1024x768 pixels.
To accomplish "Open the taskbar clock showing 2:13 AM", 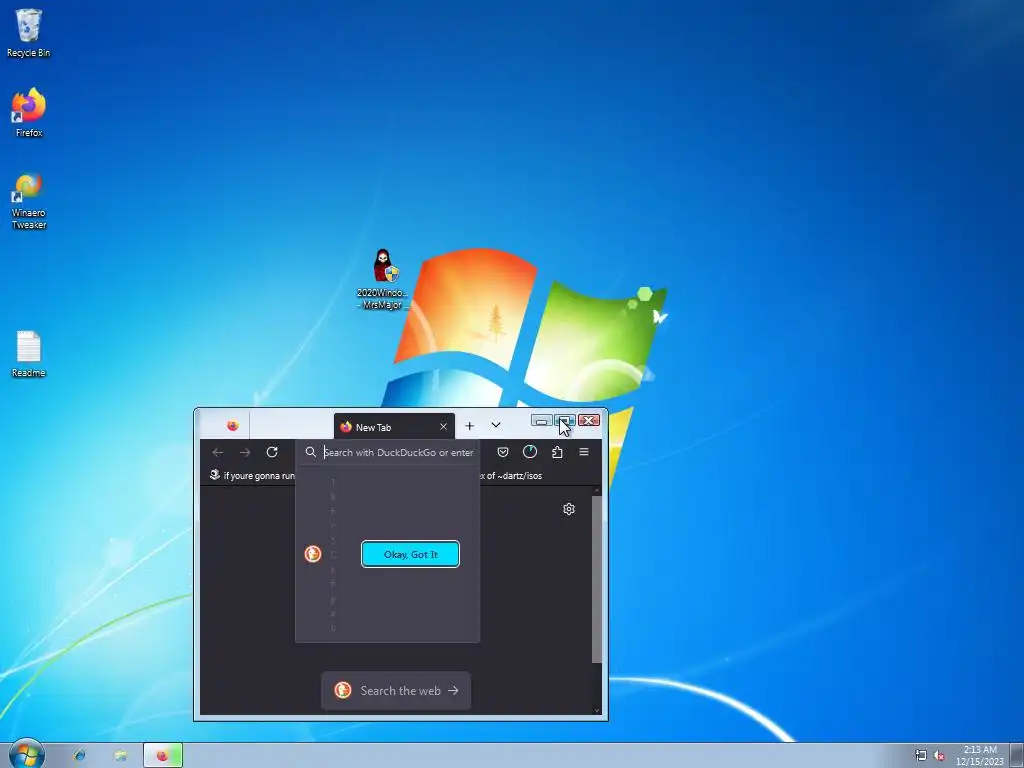I will point(980,756).
